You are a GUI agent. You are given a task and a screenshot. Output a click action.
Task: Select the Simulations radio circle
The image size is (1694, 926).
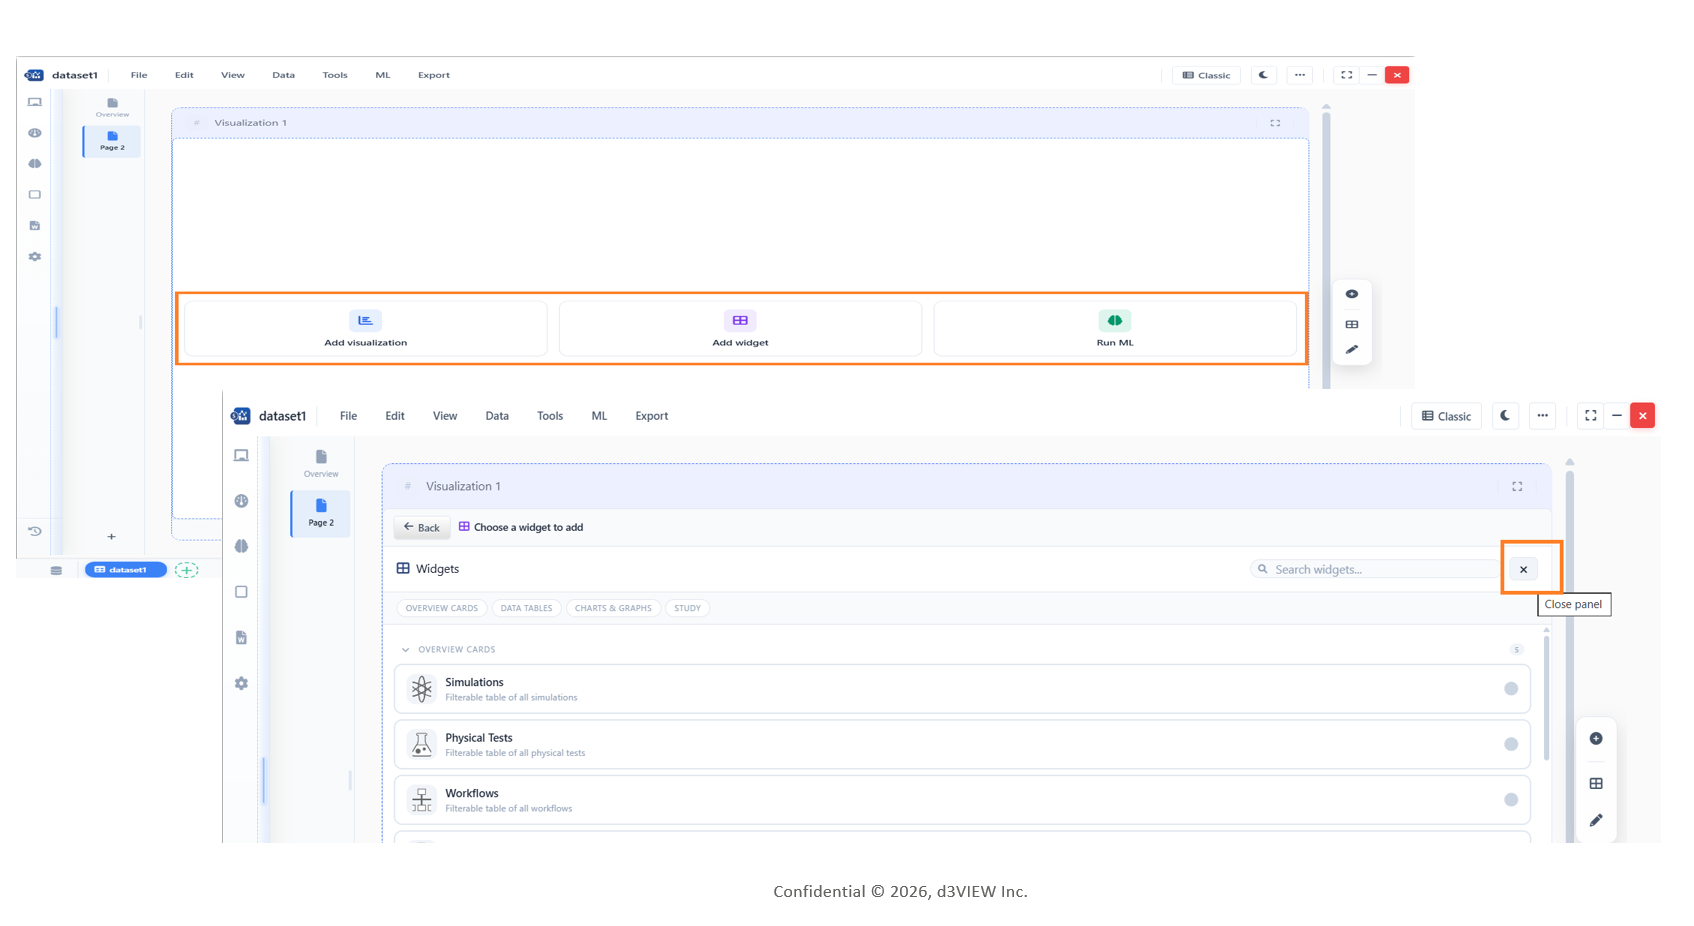1511,689
